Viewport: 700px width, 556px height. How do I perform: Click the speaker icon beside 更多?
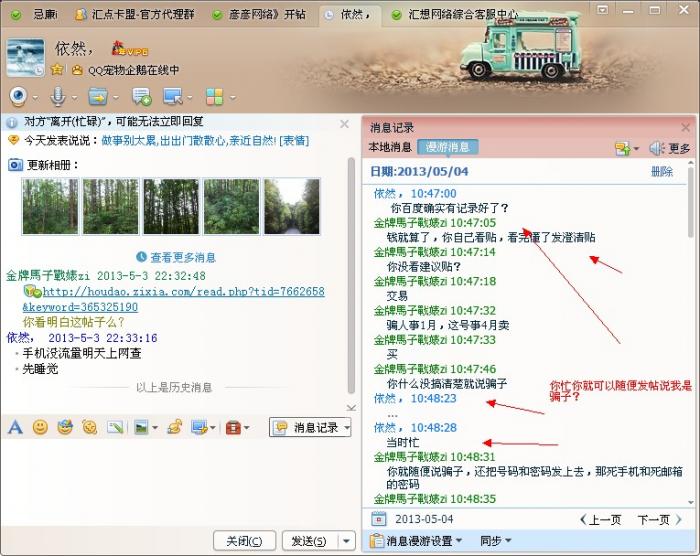657,148
